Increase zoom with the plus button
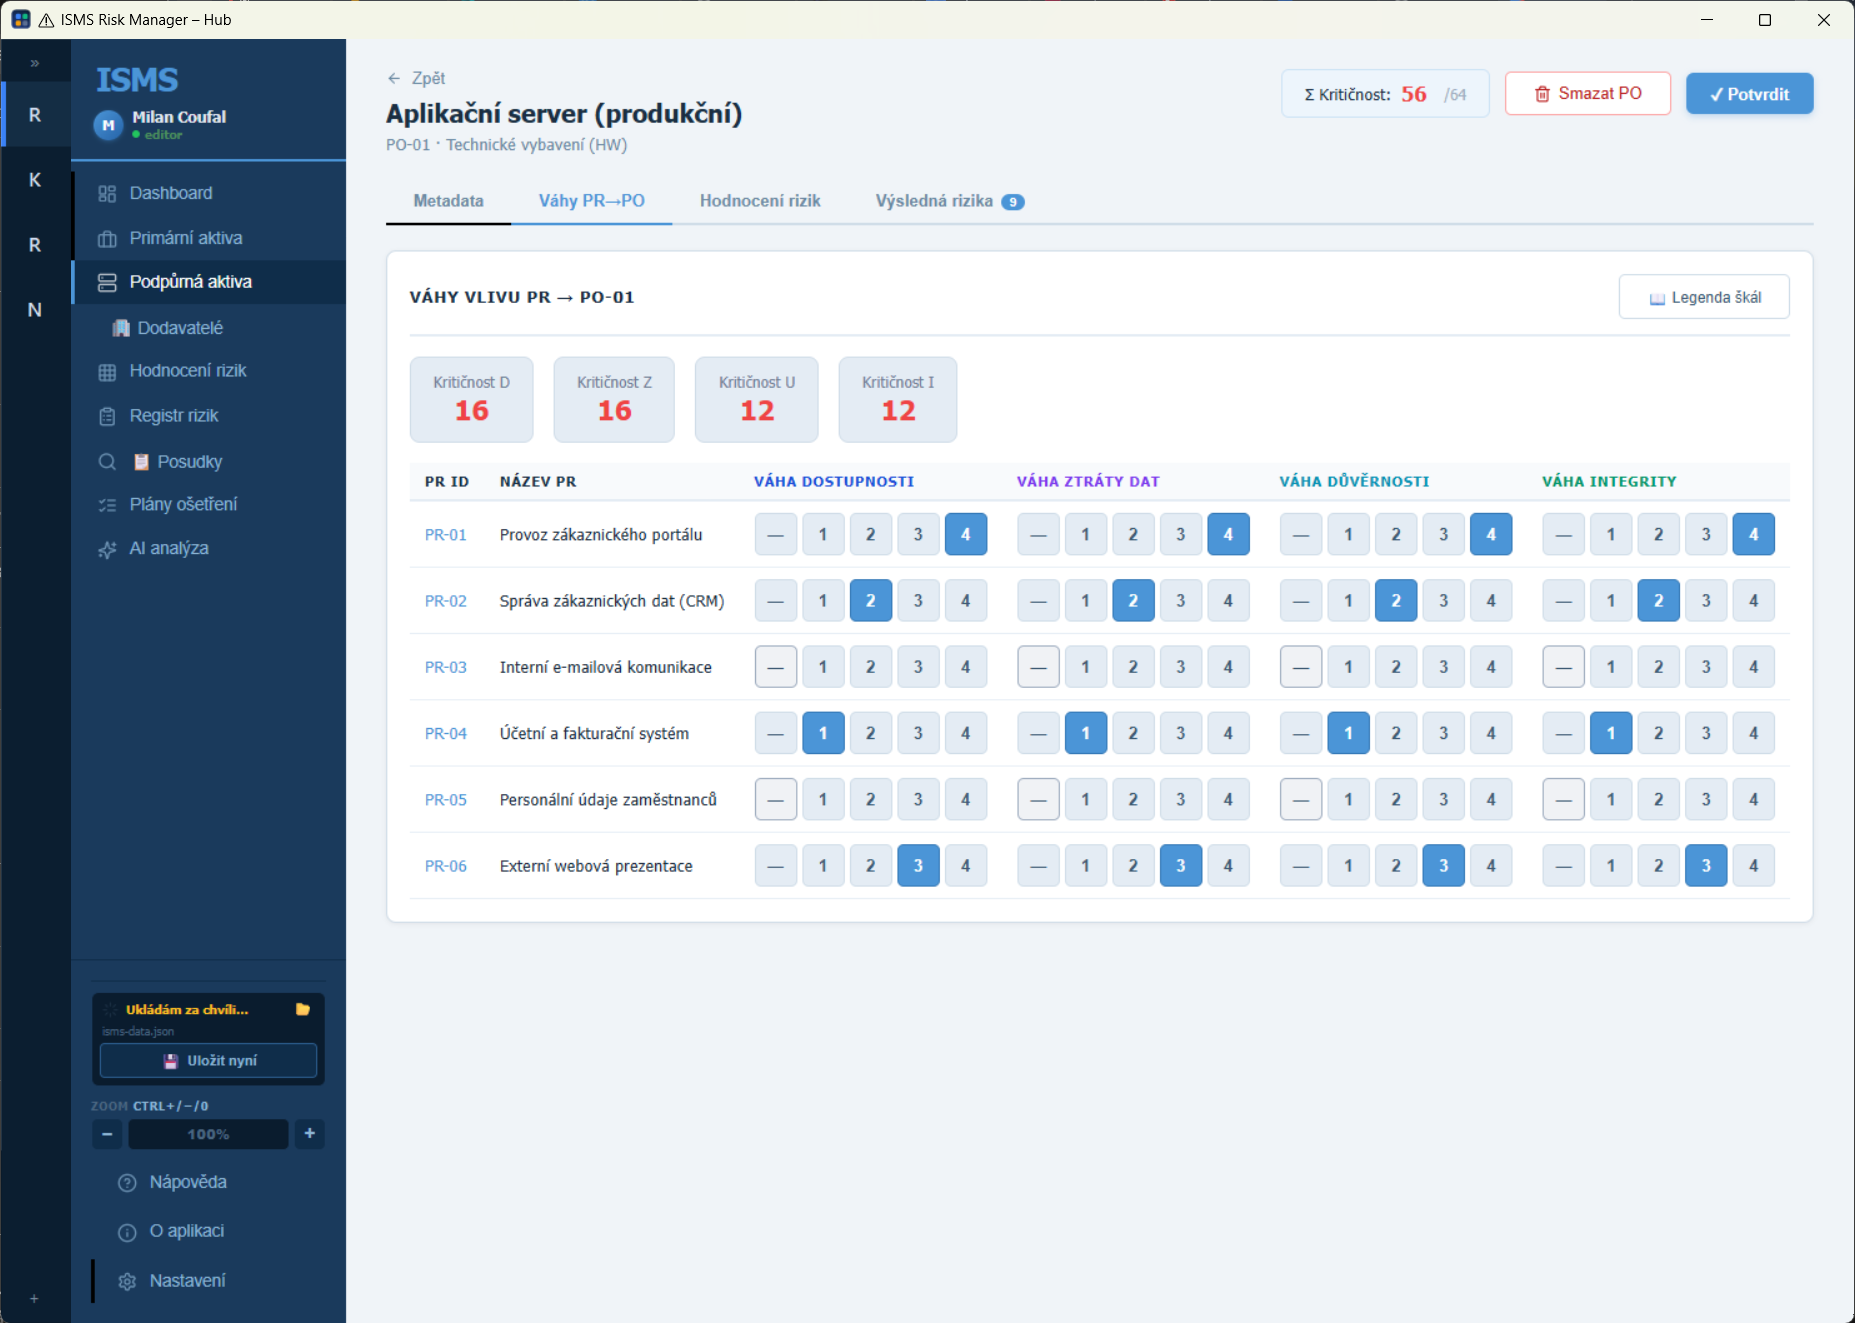 (310, 1133)
